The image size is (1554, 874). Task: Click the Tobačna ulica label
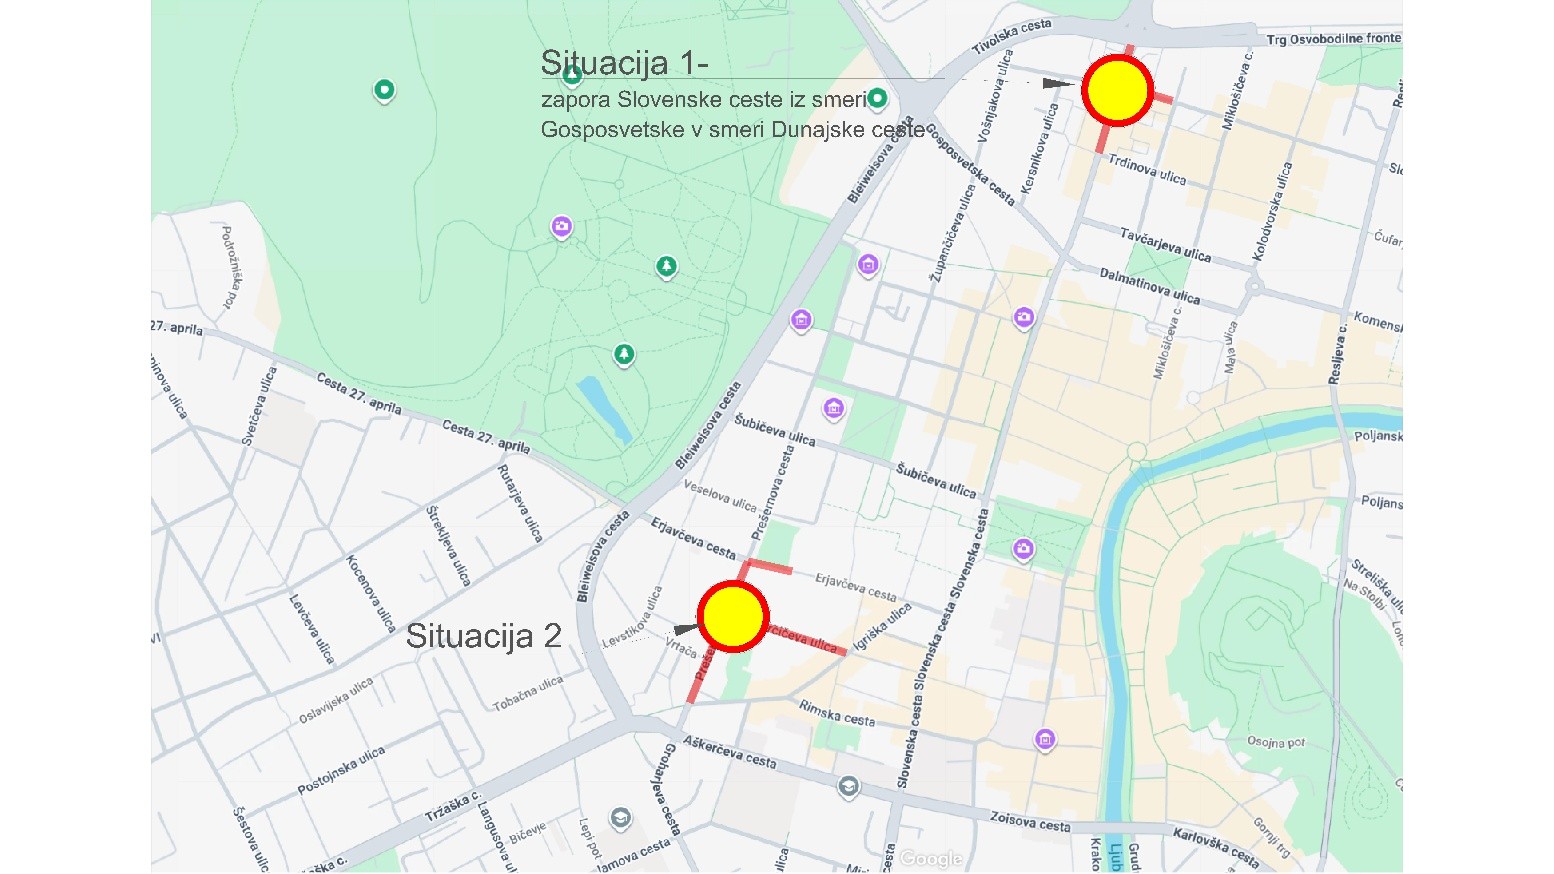[x=528, y=693]
